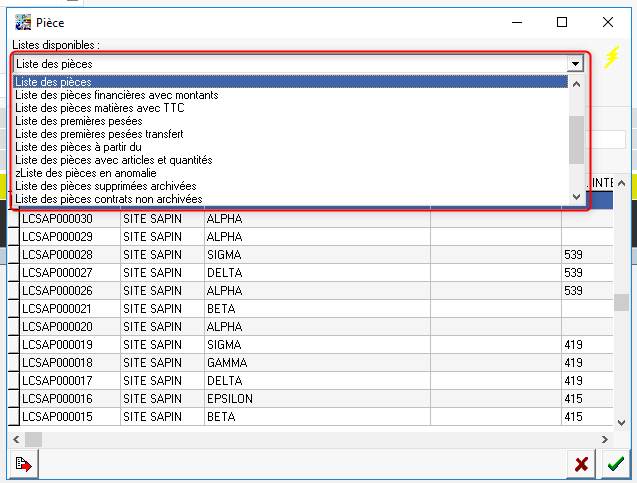Image resolution: width=637 pixels, height=483 pixels.
Task: Choose 'Liste des pièces matières avec TTC'
Action: click(x=101, y=108)
